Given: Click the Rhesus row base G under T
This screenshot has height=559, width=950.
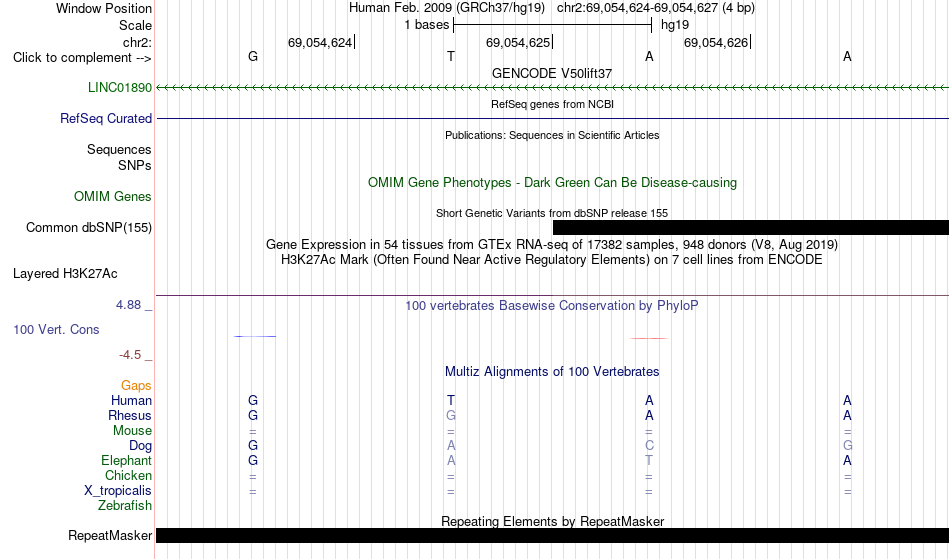Looking at the screenshot, I should coord(451,415).
